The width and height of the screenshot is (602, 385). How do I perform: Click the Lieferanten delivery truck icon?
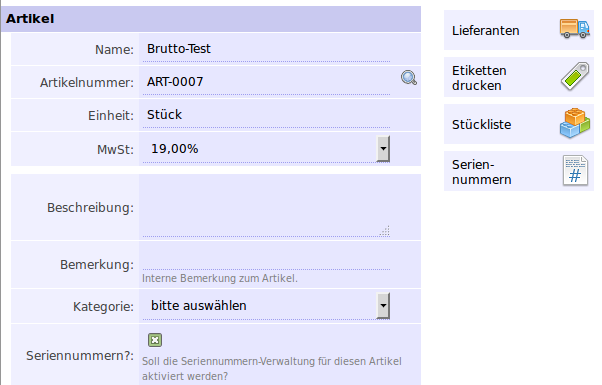(574, 29)
